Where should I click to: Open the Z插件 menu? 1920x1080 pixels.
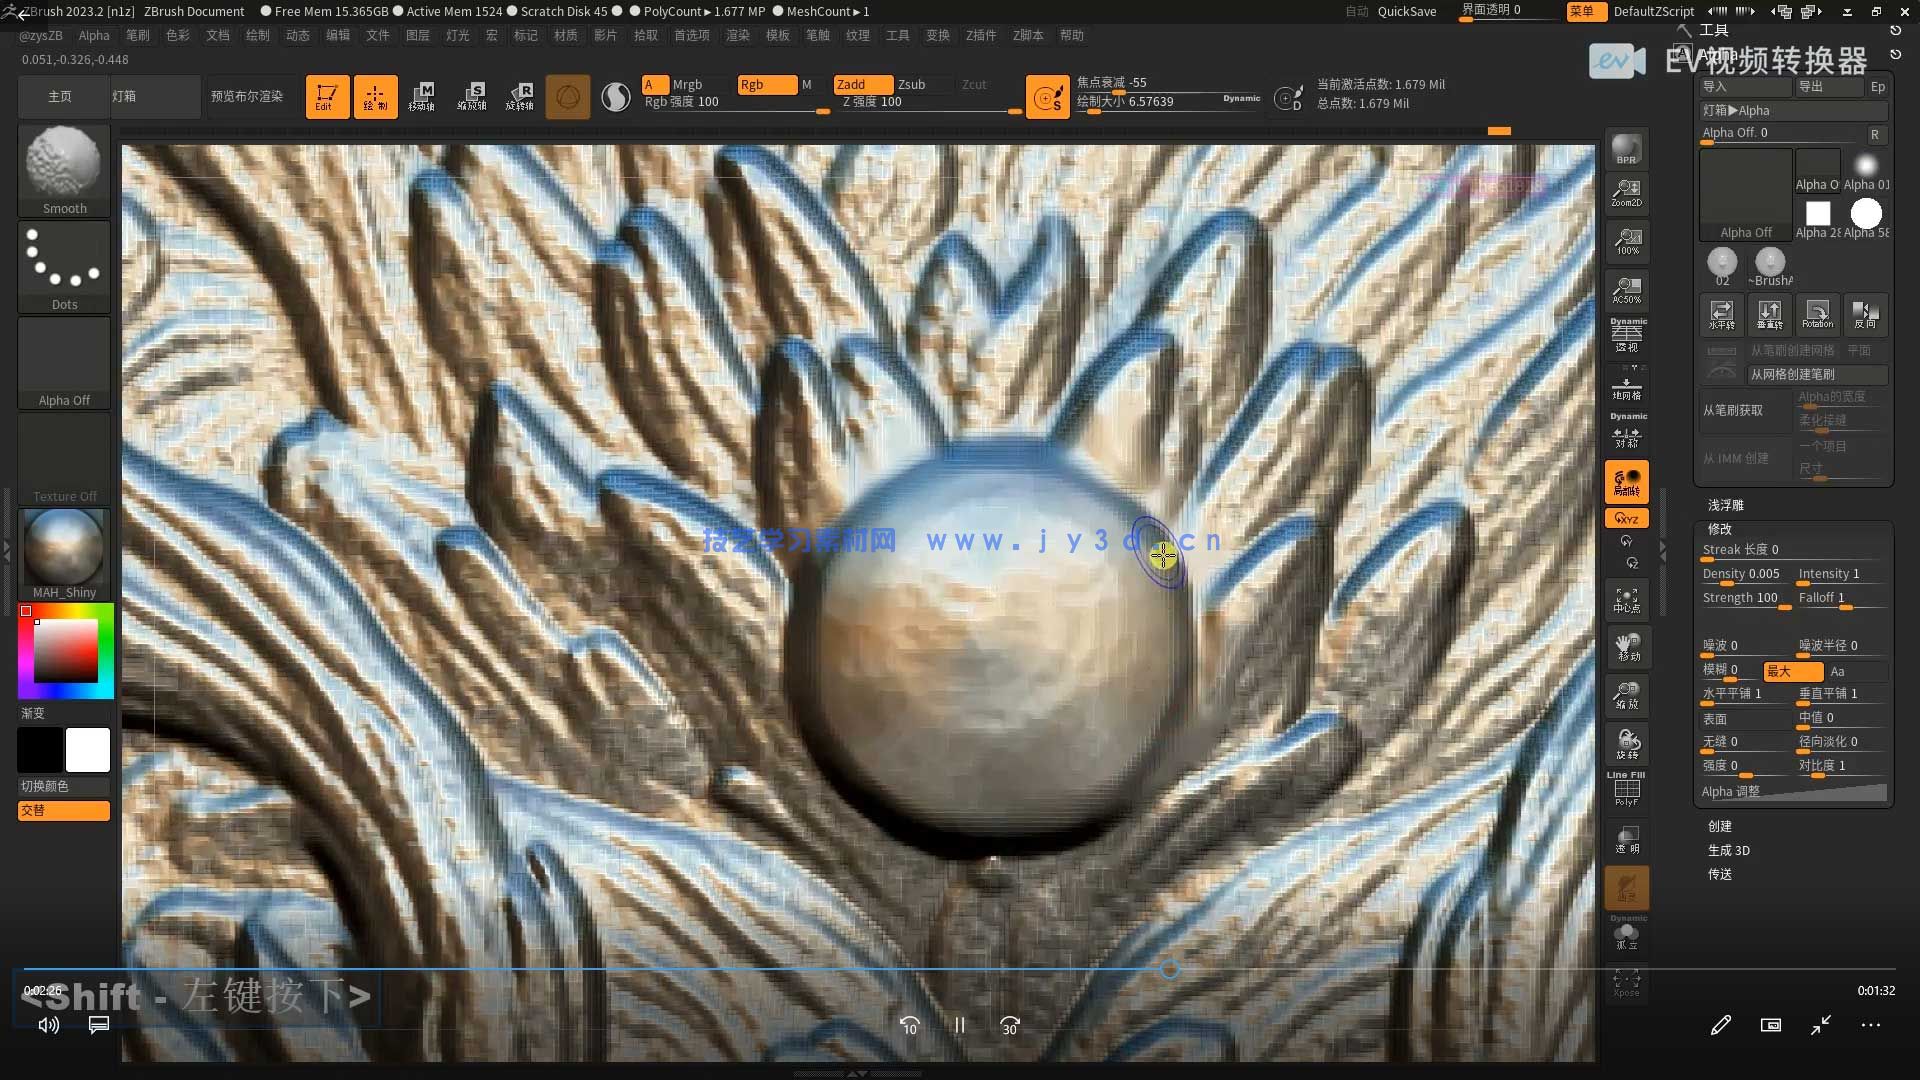tap(980, 35)
